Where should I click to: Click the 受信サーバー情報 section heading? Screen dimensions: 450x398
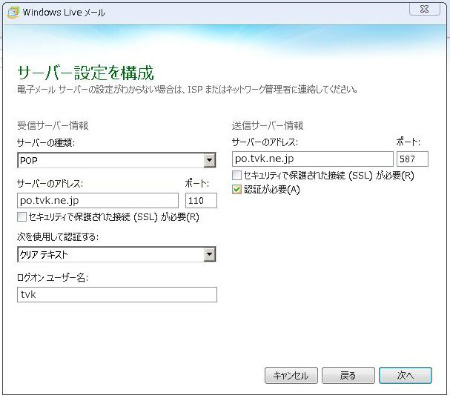53,126
